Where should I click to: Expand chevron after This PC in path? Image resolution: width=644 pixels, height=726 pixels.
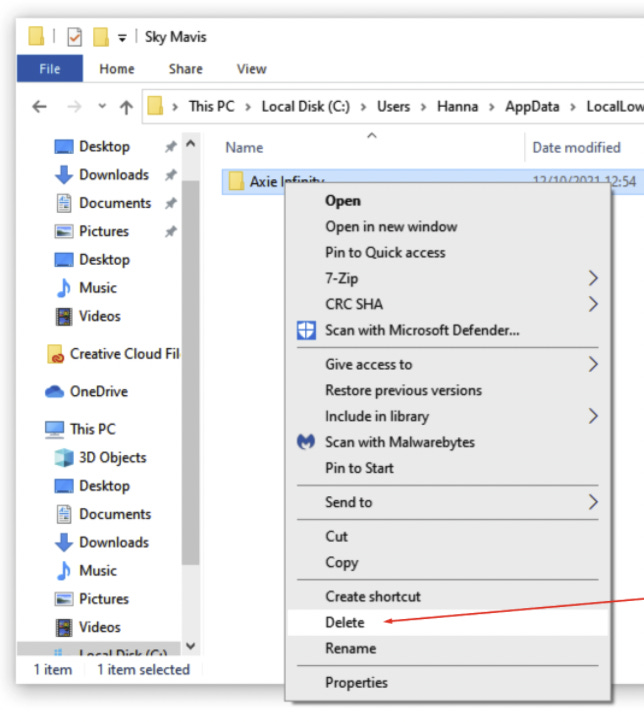pyautogui.click(x=248, y=107)
